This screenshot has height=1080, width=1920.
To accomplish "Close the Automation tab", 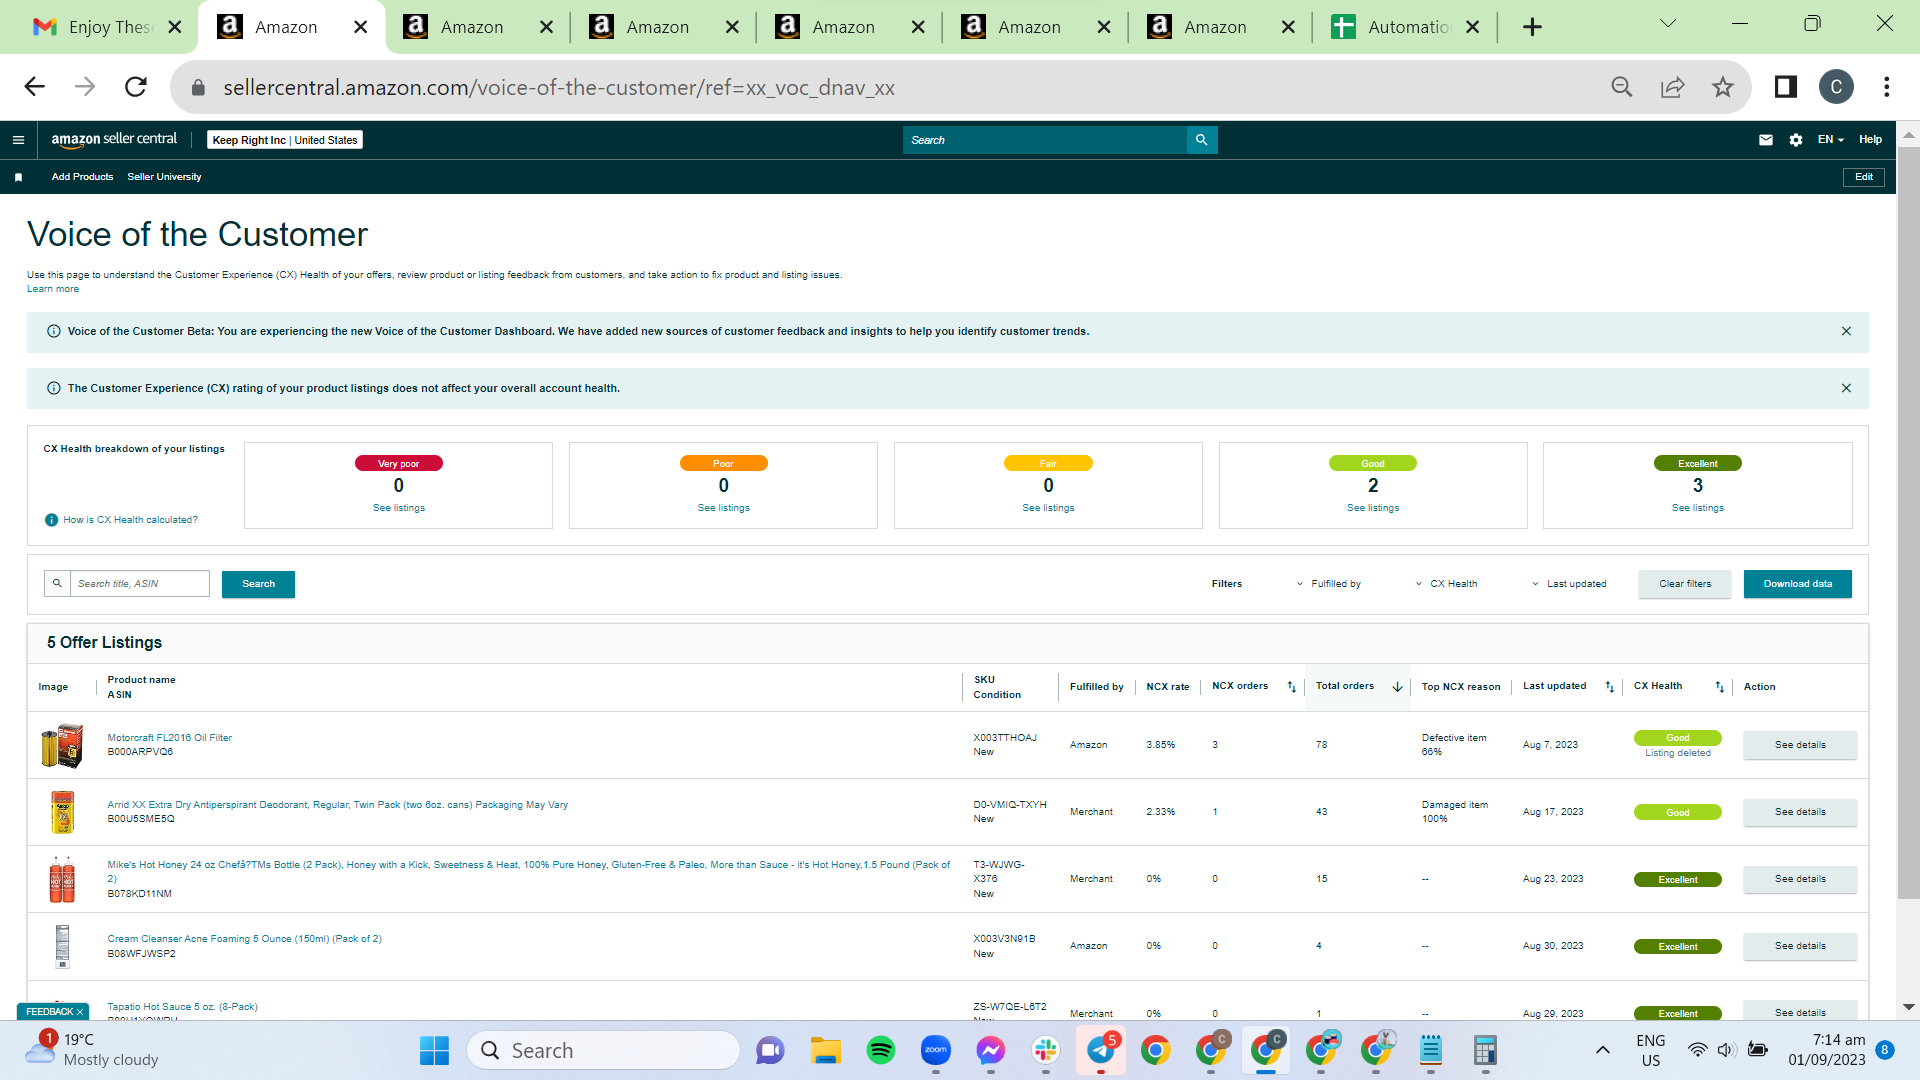I will click(1472, 27).
